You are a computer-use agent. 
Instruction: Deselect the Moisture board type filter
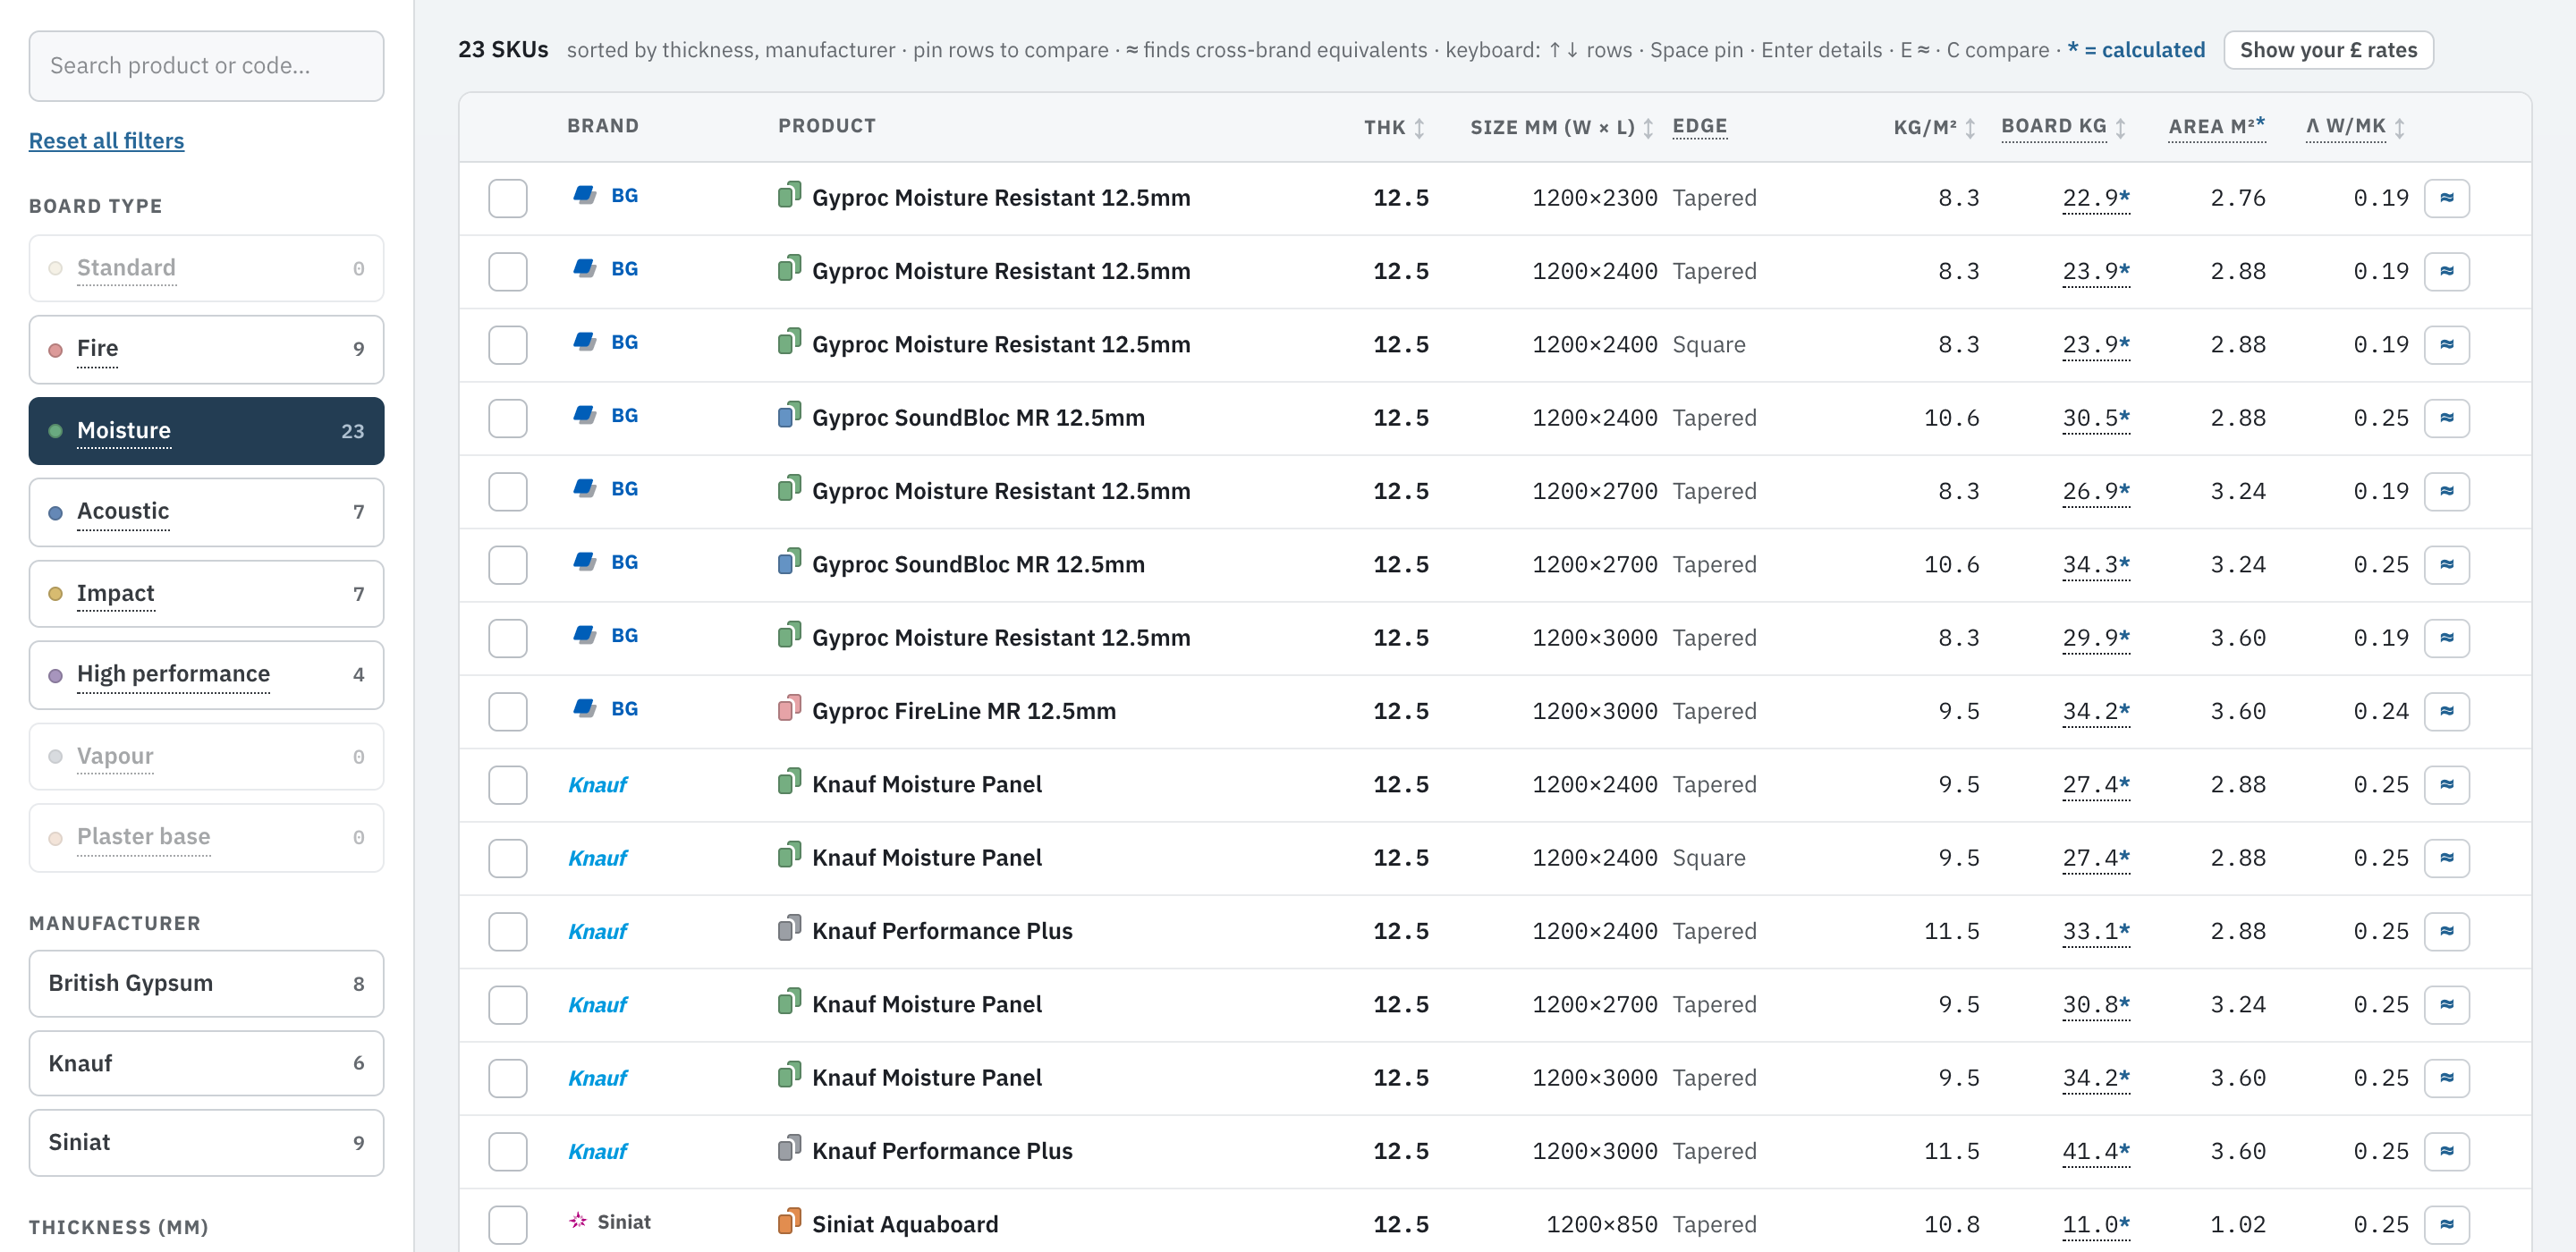pyautogui.click(x=206, y=431)
